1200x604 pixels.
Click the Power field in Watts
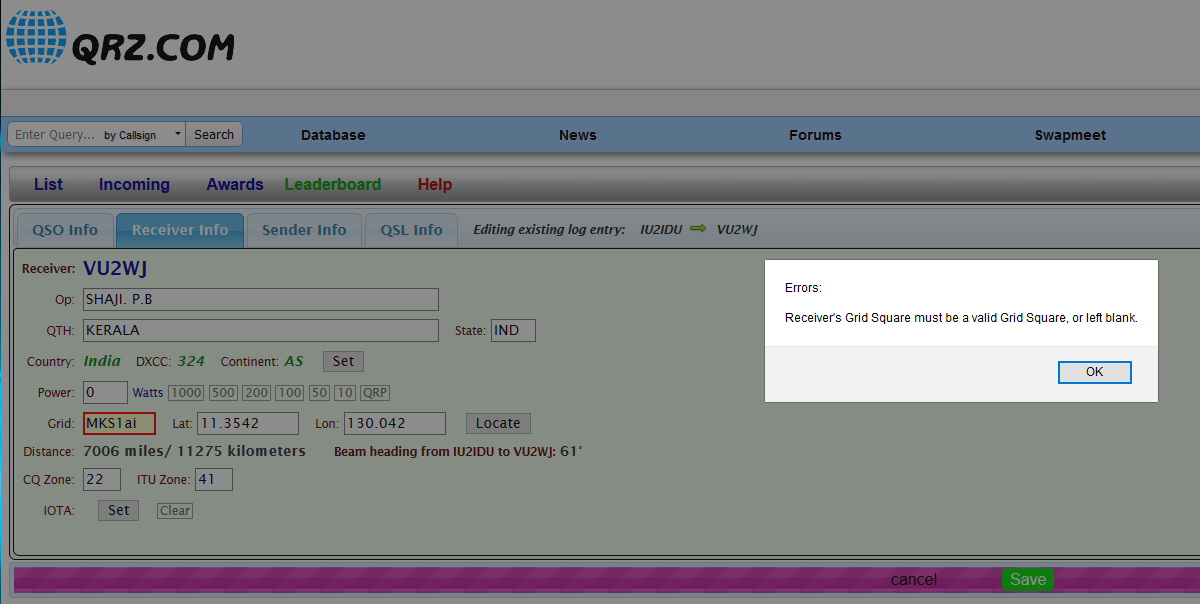pyautogui.click(x=105, y=392)
